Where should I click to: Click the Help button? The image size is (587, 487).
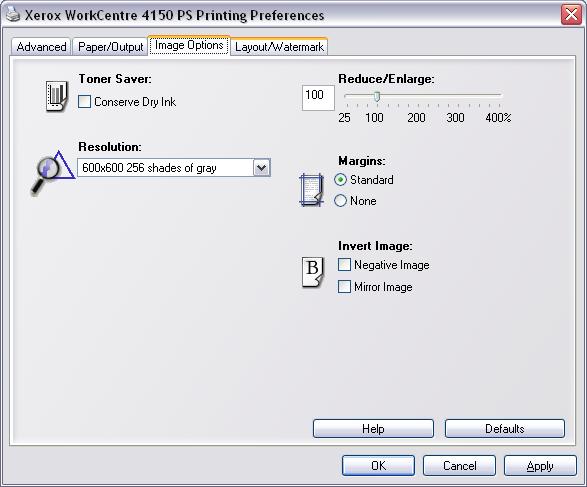[373, 429]
